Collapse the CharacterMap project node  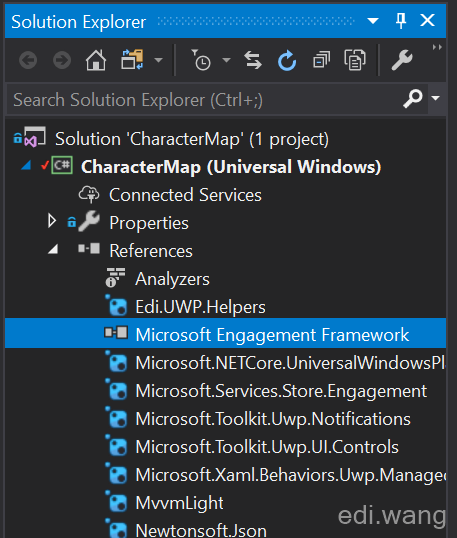pyautogui.click(x=26, y=166)
